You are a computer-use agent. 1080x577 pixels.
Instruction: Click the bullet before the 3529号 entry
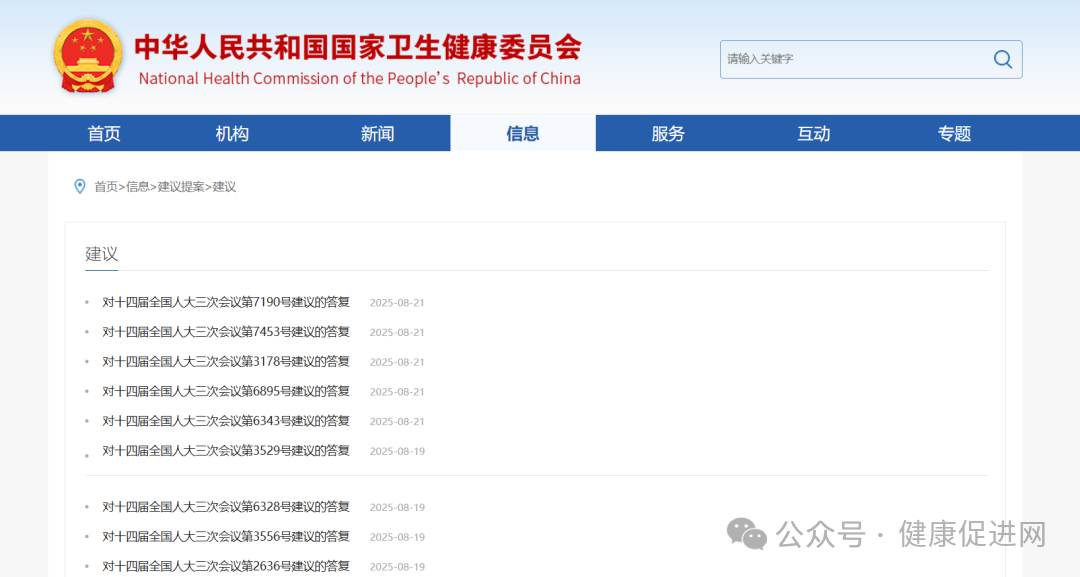[x=88, y=456]
